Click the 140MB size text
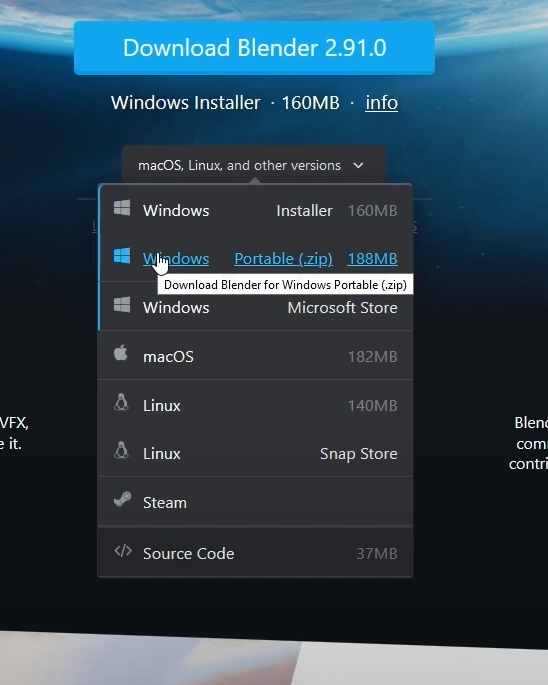Viewport: 548px width, 685px height. click(372, 405)
